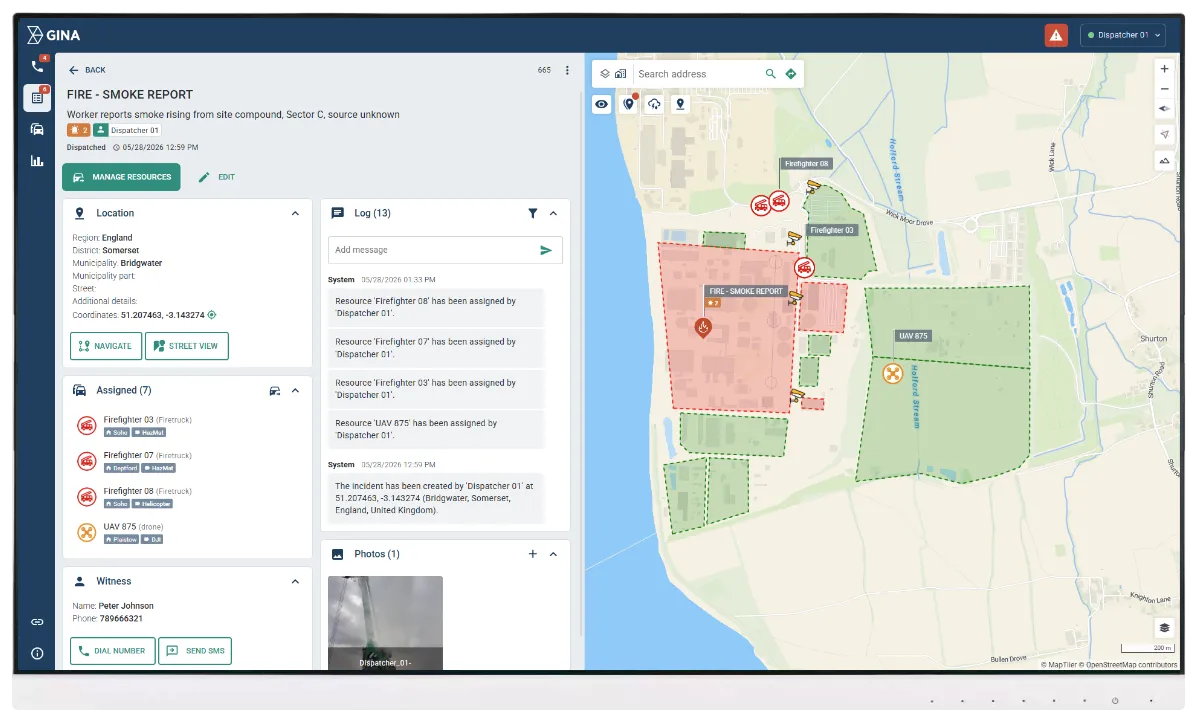Open the incidents list sidebar icon
The height and width of the screenshot is (718, 1200).
tap(37, 98)
